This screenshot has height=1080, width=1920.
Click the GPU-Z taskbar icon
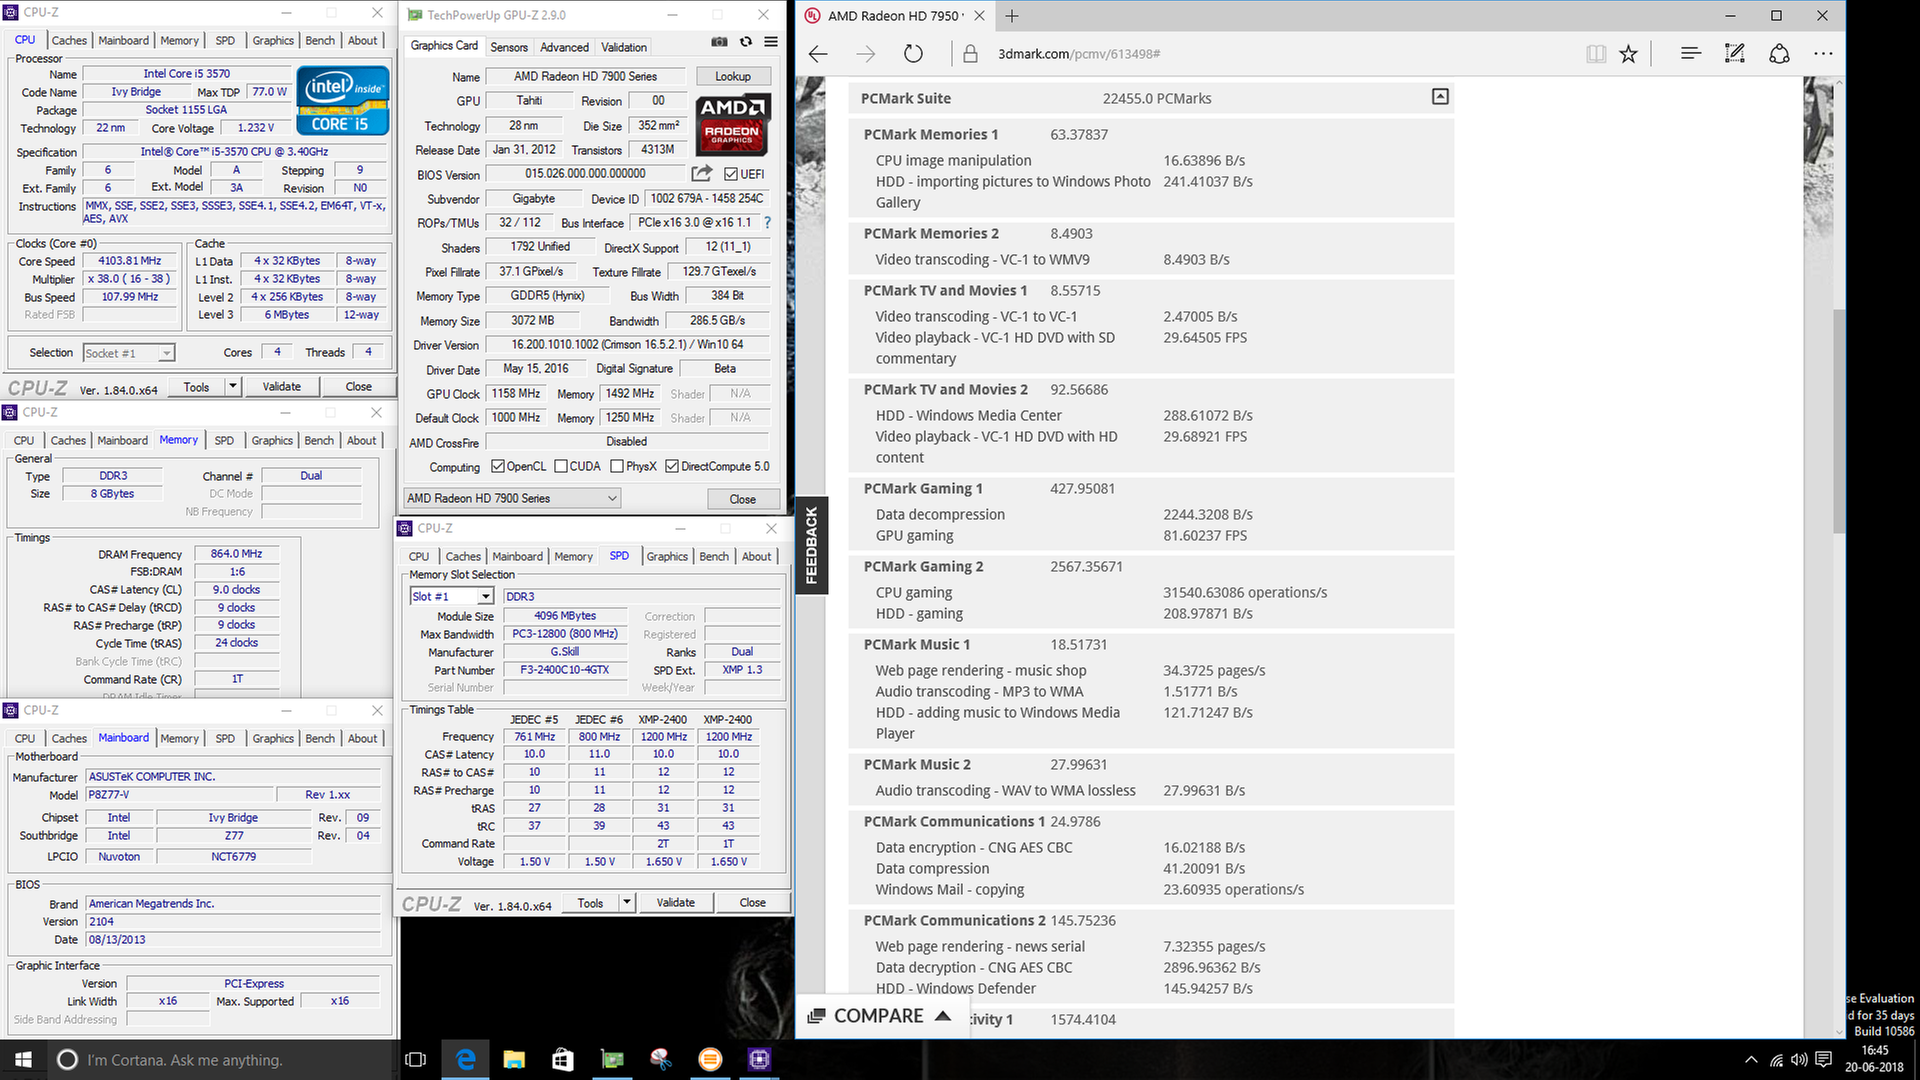coord(612,1060)
